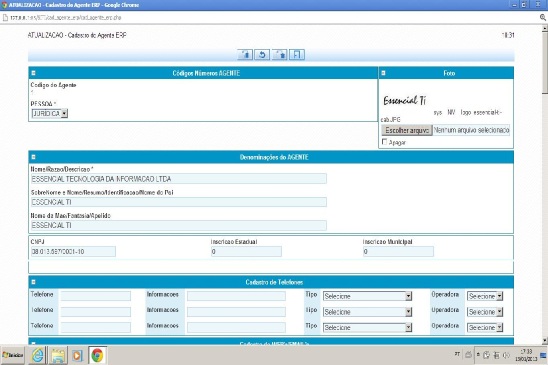Image resolution: width=548 pixels, height=365 pixels.
Task: Open the file explorer folder taskbar icon
Action: [58, 355]
